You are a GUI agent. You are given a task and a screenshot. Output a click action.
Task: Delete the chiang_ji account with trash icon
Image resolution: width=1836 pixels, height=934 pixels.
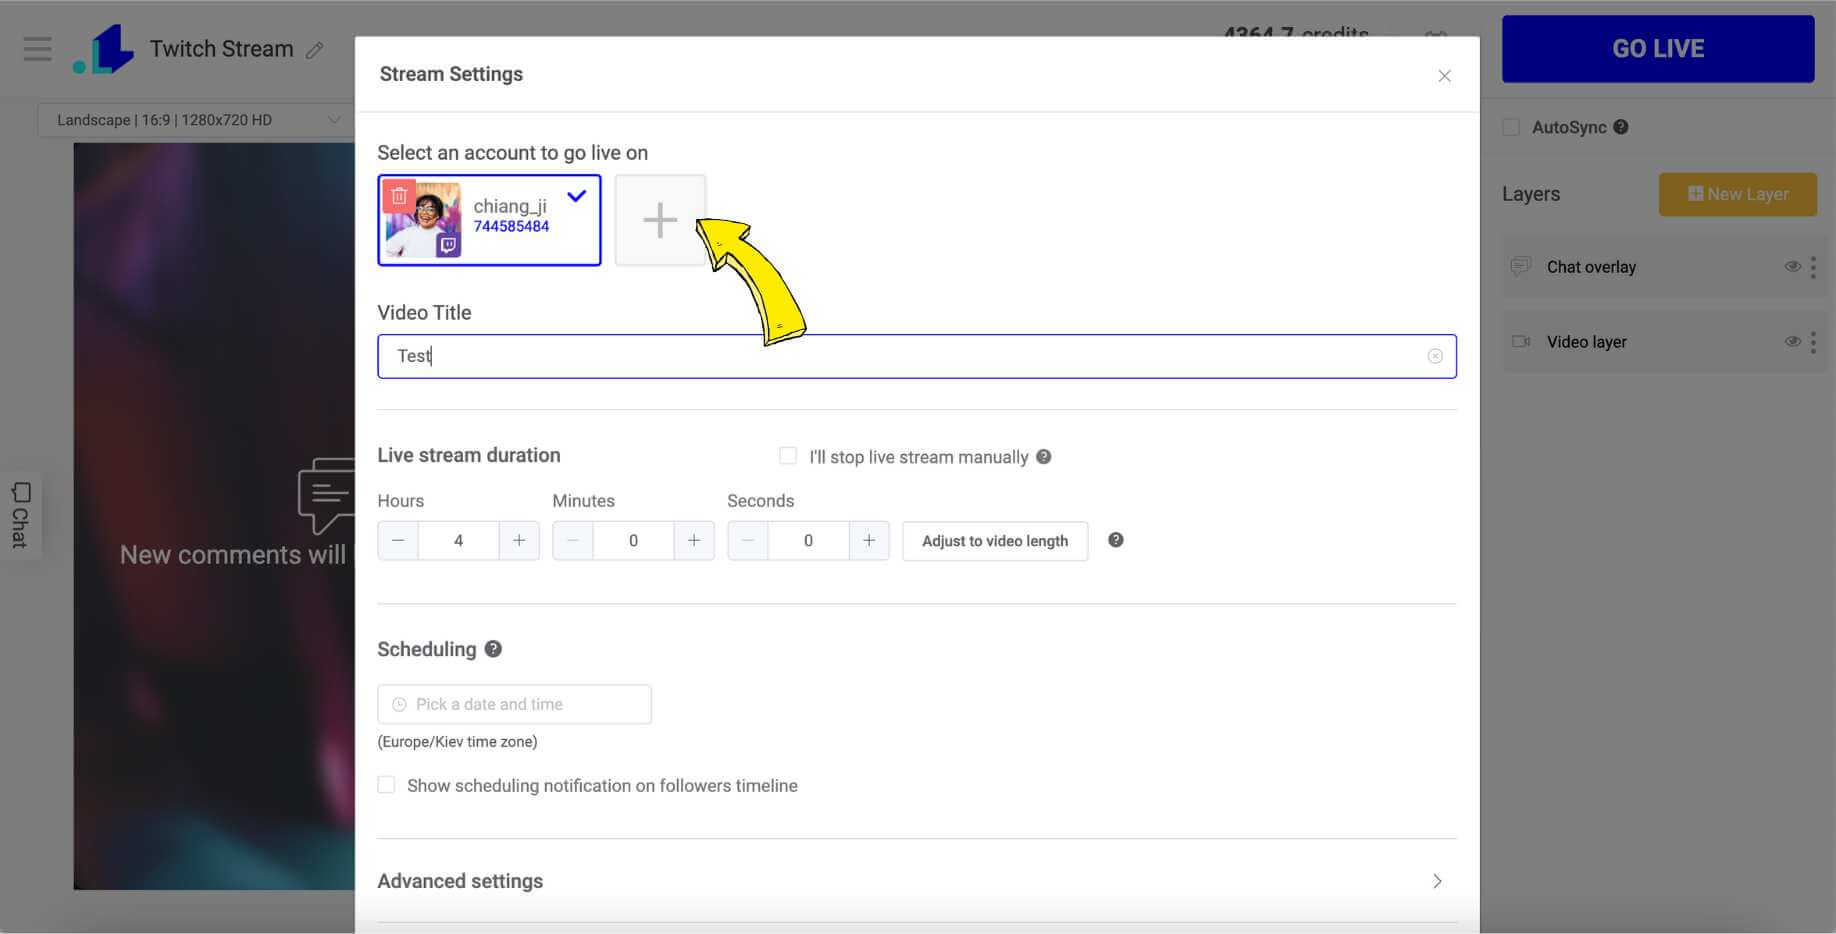[399, 195]
